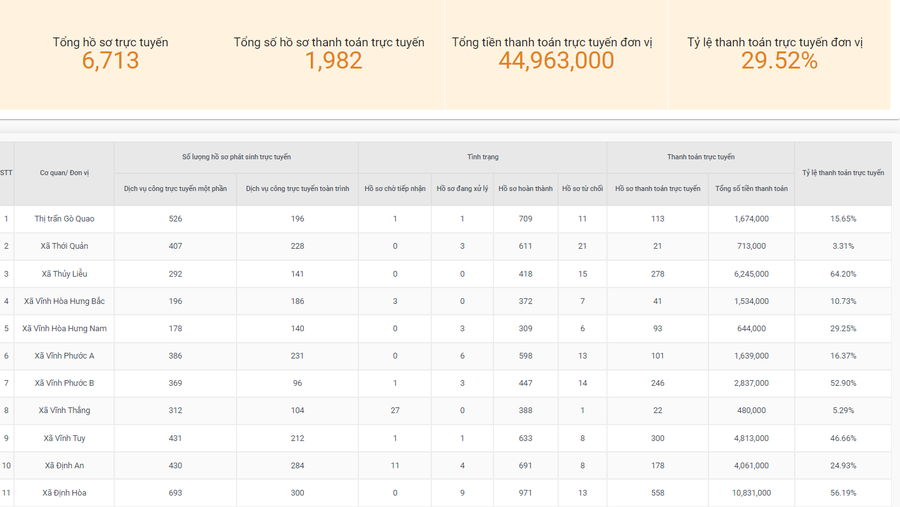The width and height of the screenshot is (900, 507).
Task: Click the 10,831,000 amount in Xã Định Hòa row
Action: coord(751,493)
